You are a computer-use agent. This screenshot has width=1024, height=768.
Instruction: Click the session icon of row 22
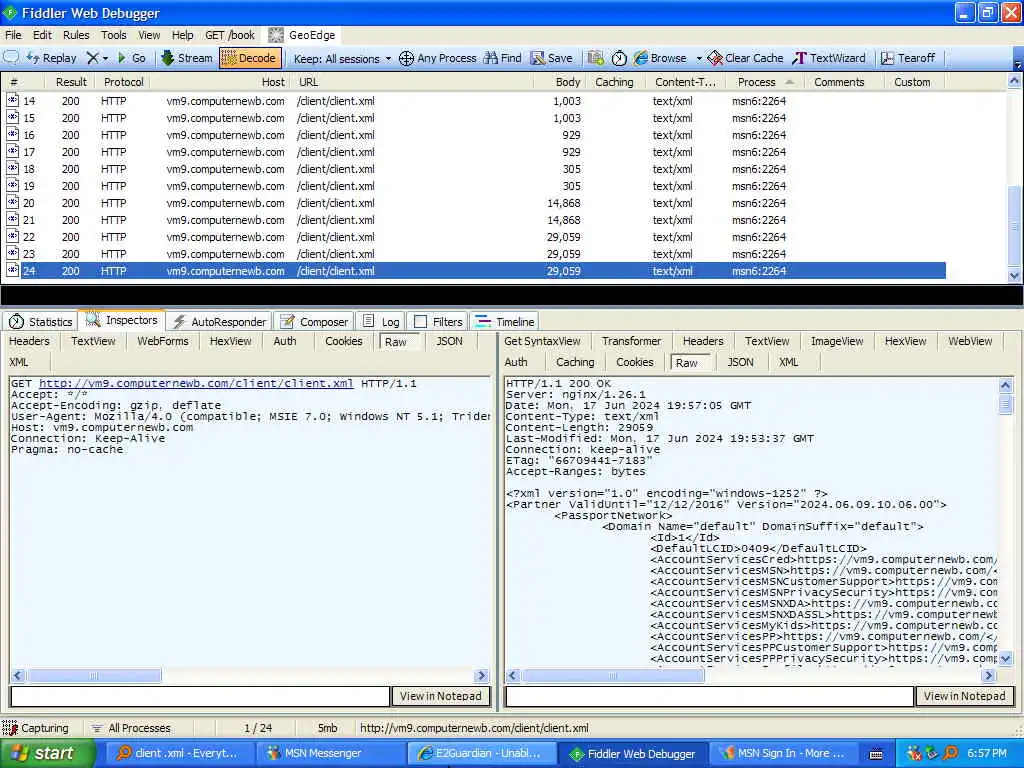(x=12, y=236)
